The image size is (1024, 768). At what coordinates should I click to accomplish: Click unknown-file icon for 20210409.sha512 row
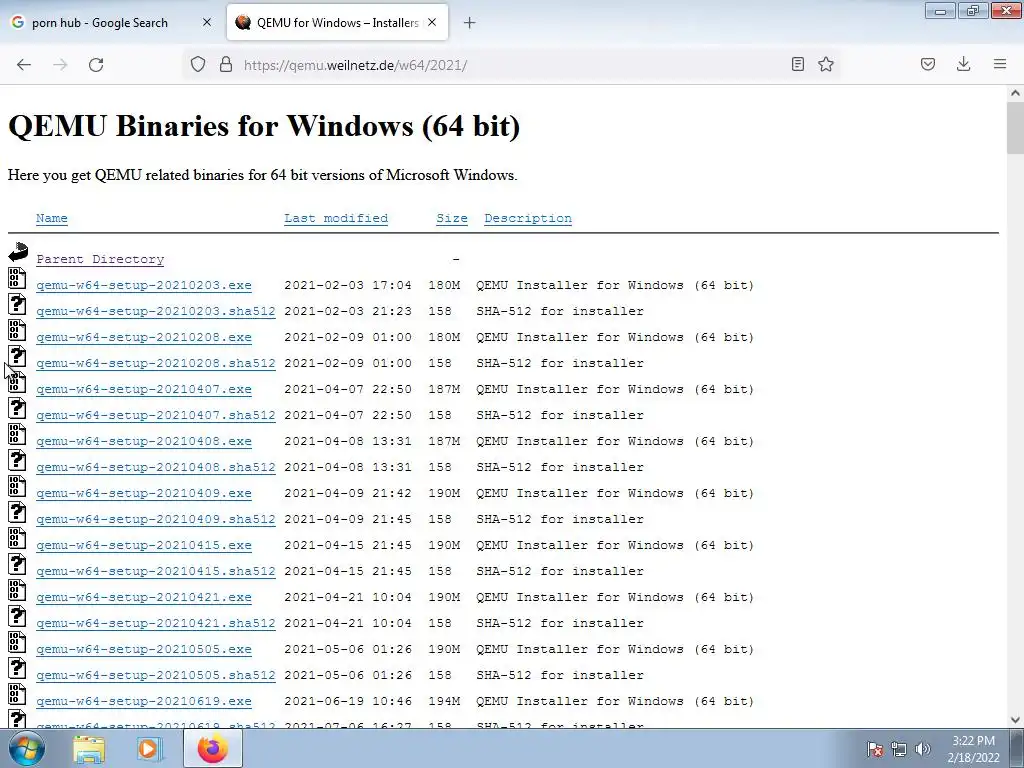[x=17, y=511]
